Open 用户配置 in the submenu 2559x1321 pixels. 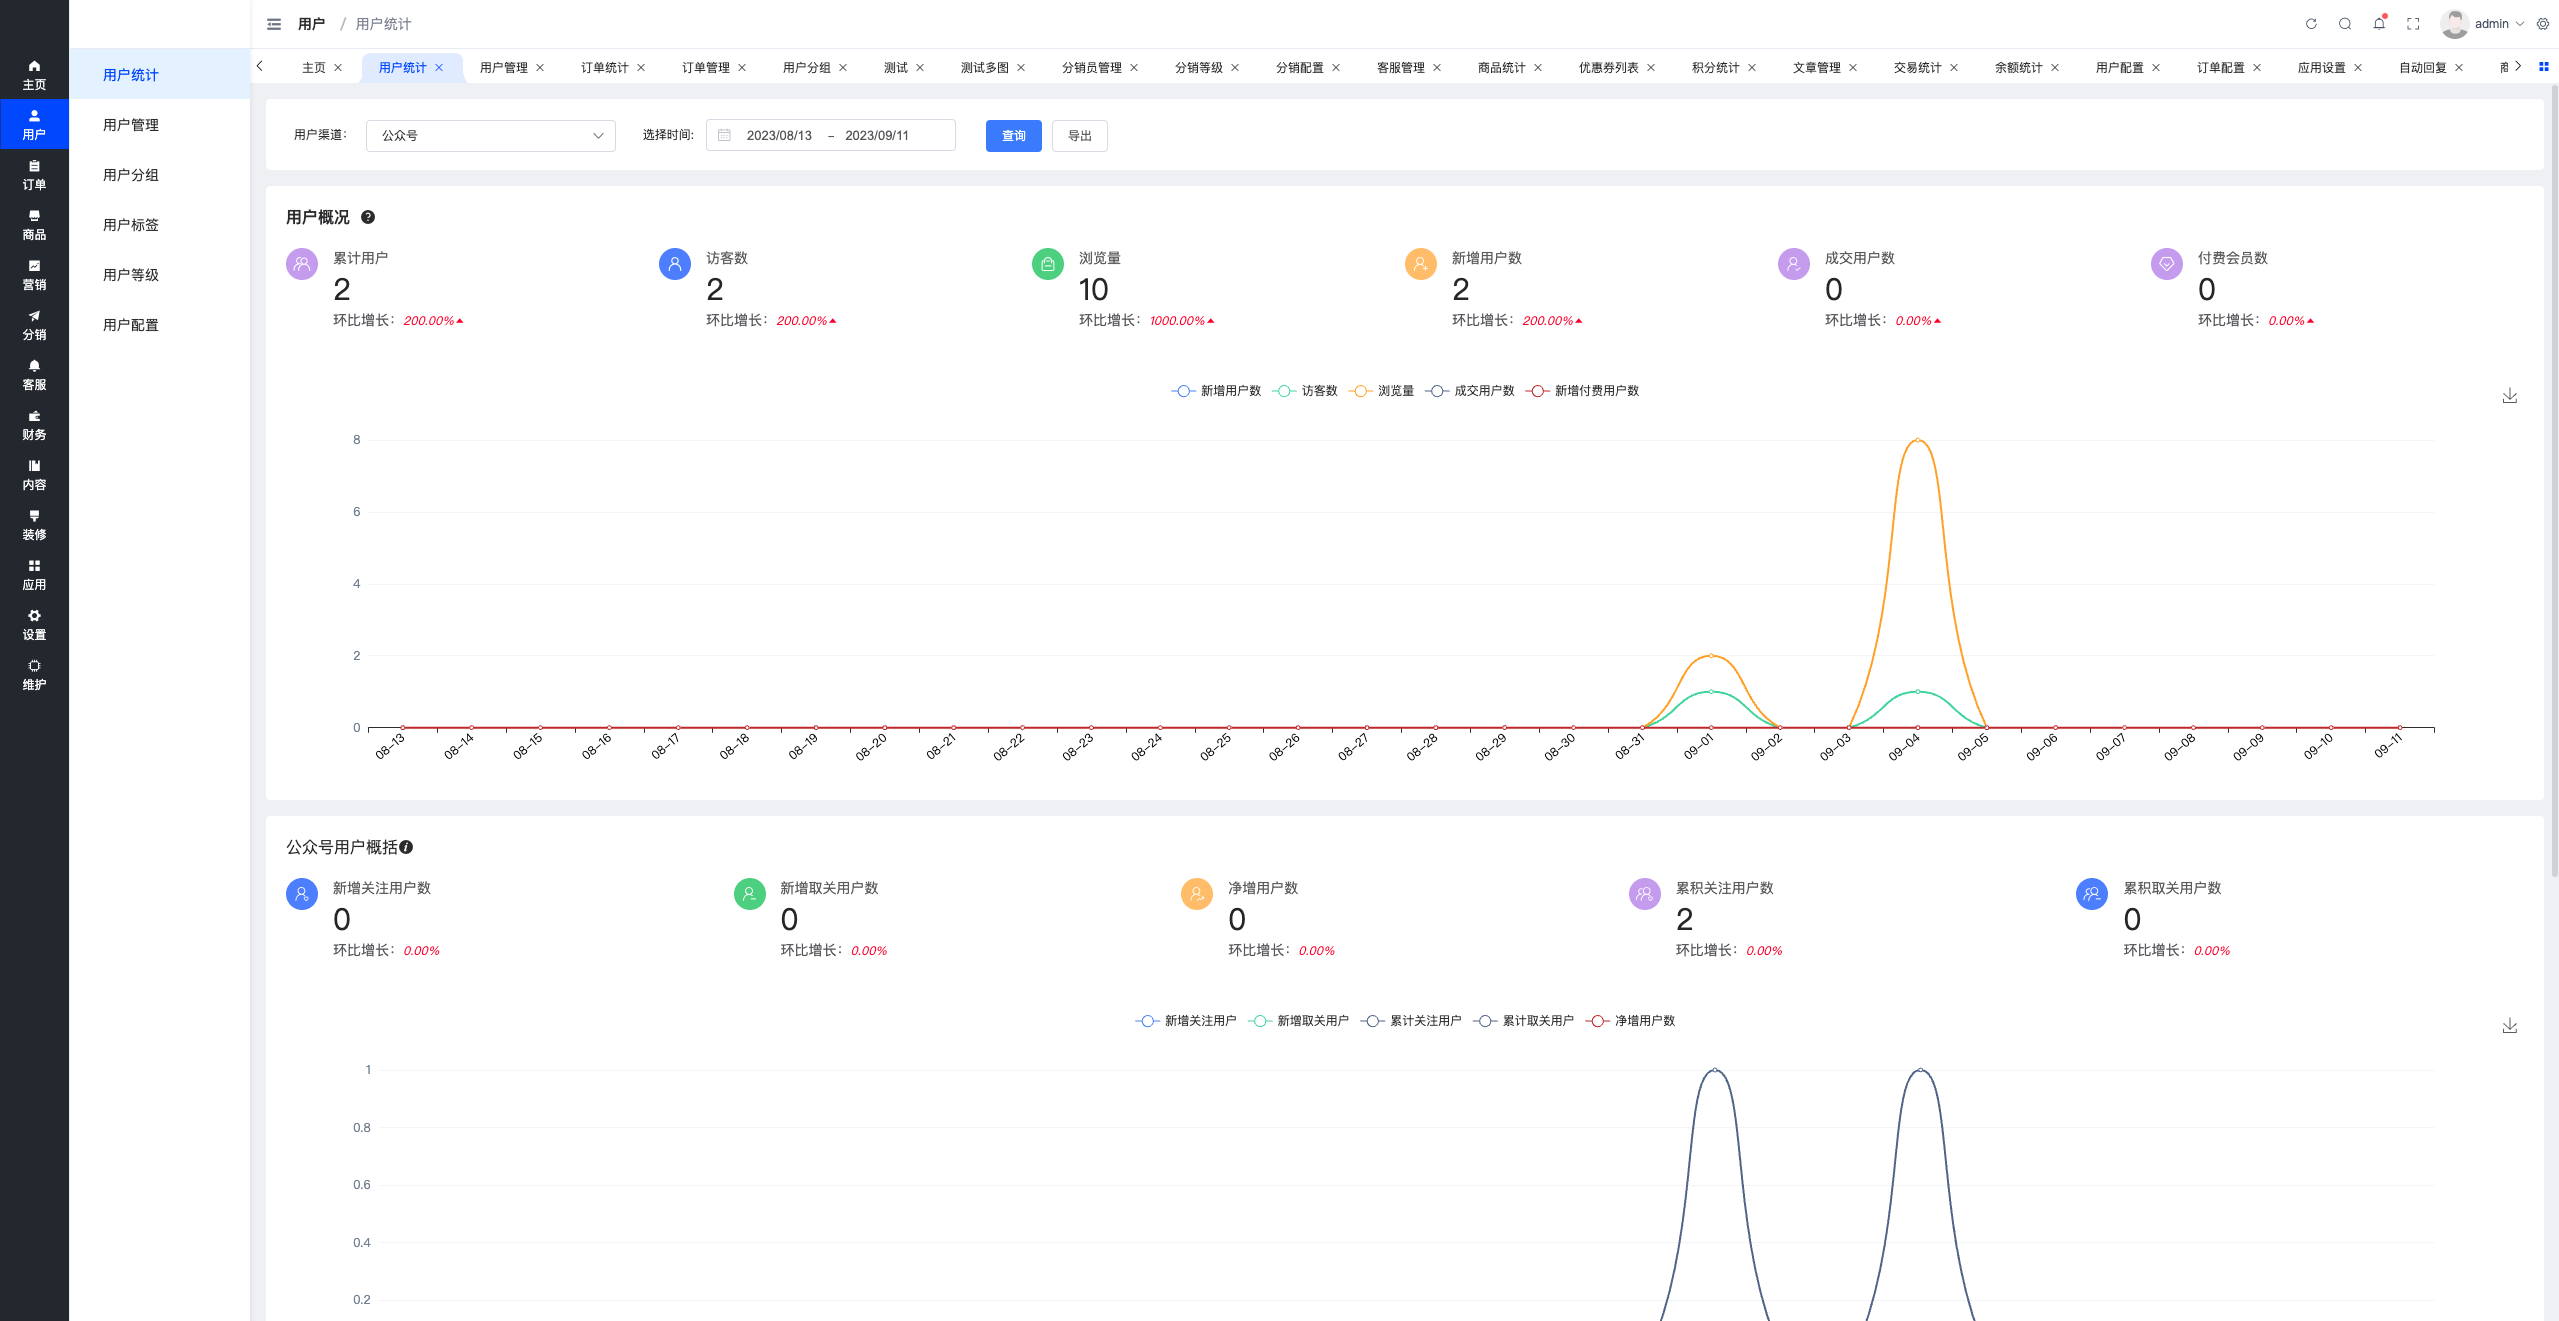click(160, 325)
